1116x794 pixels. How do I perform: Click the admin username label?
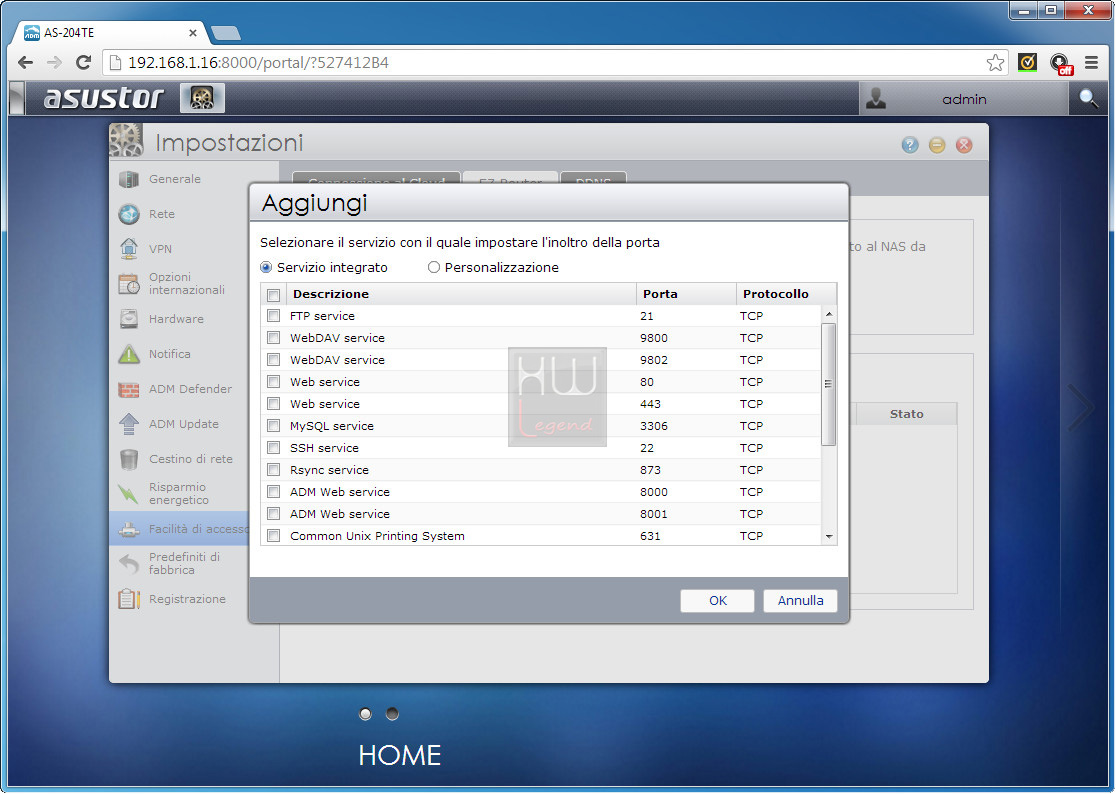coord(964,100)
